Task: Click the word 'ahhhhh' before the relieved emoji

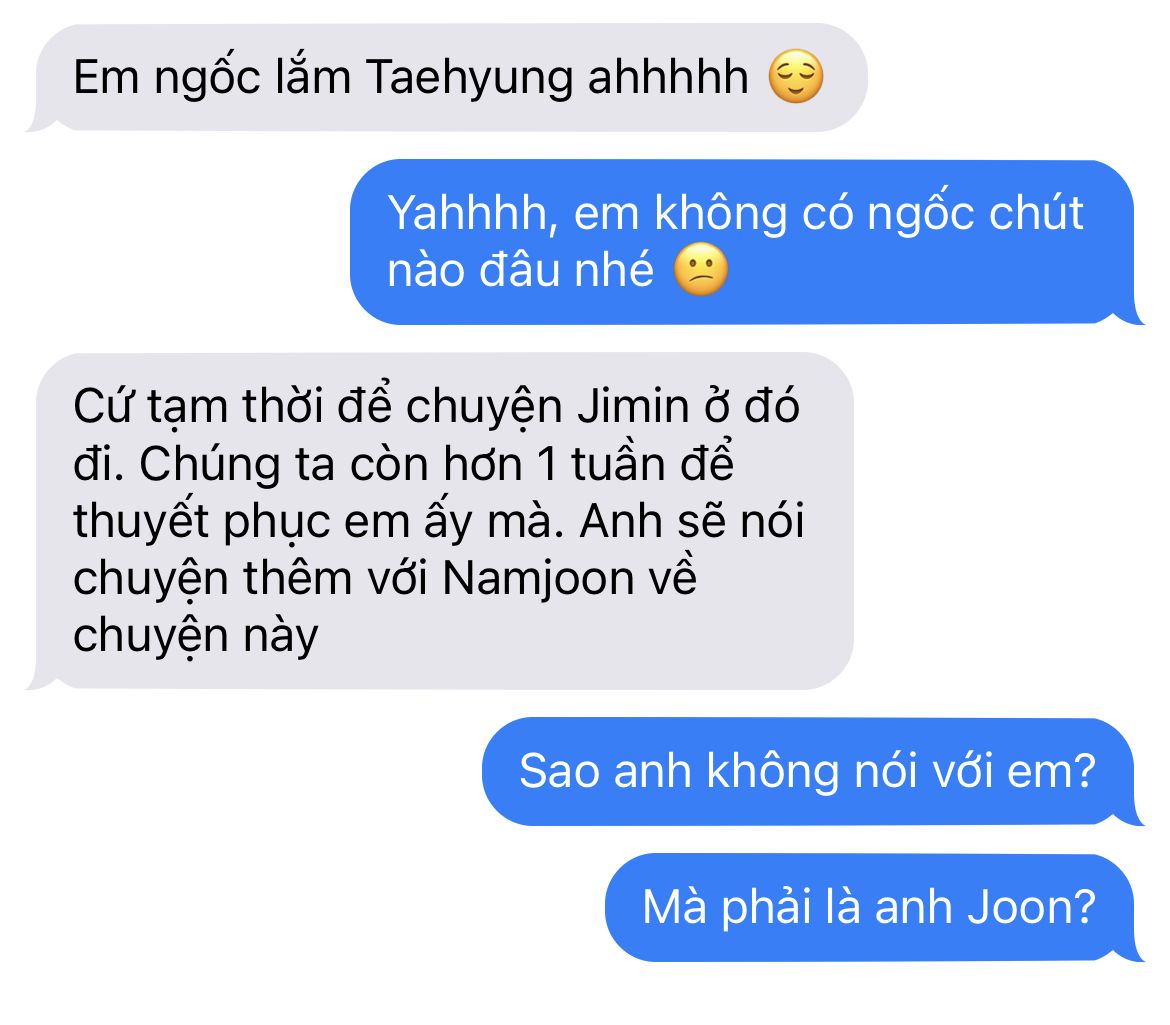Action: [668, 77]
